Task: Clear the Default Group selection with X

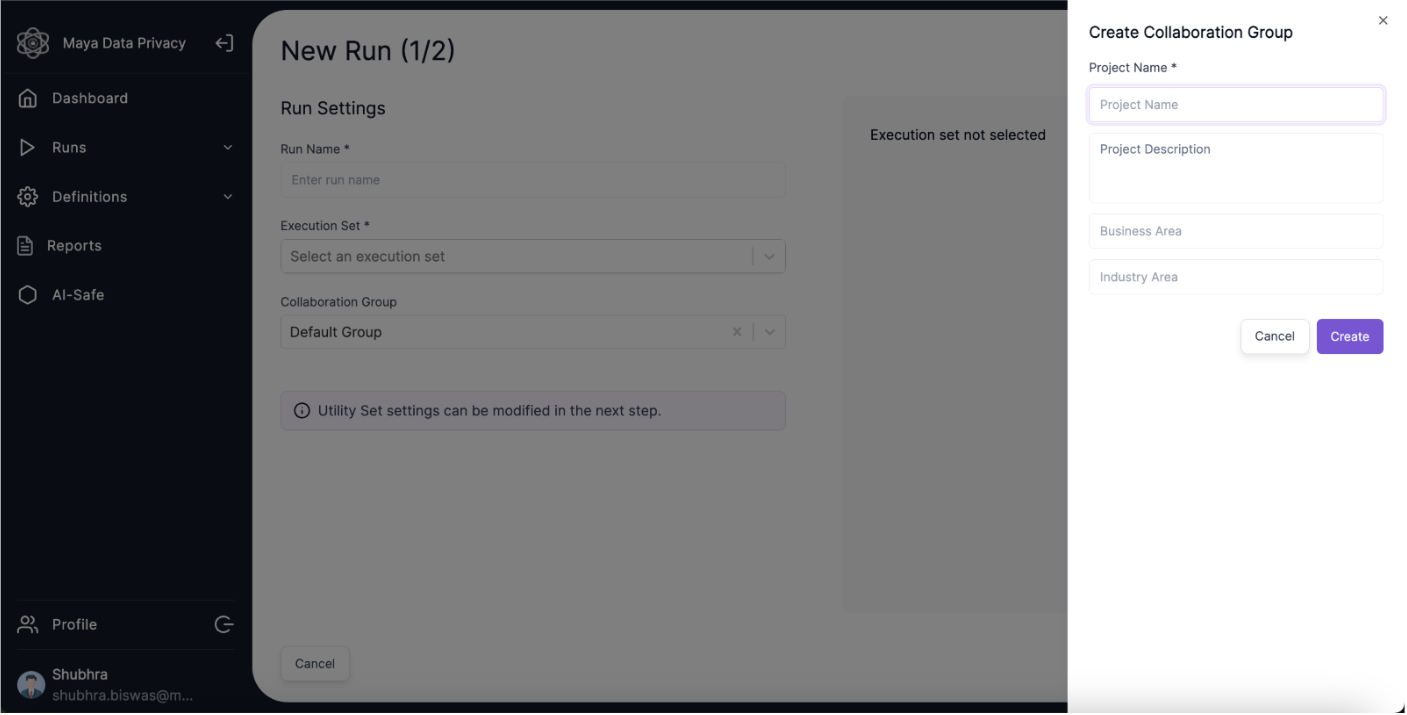Action: tap(737, 332)
